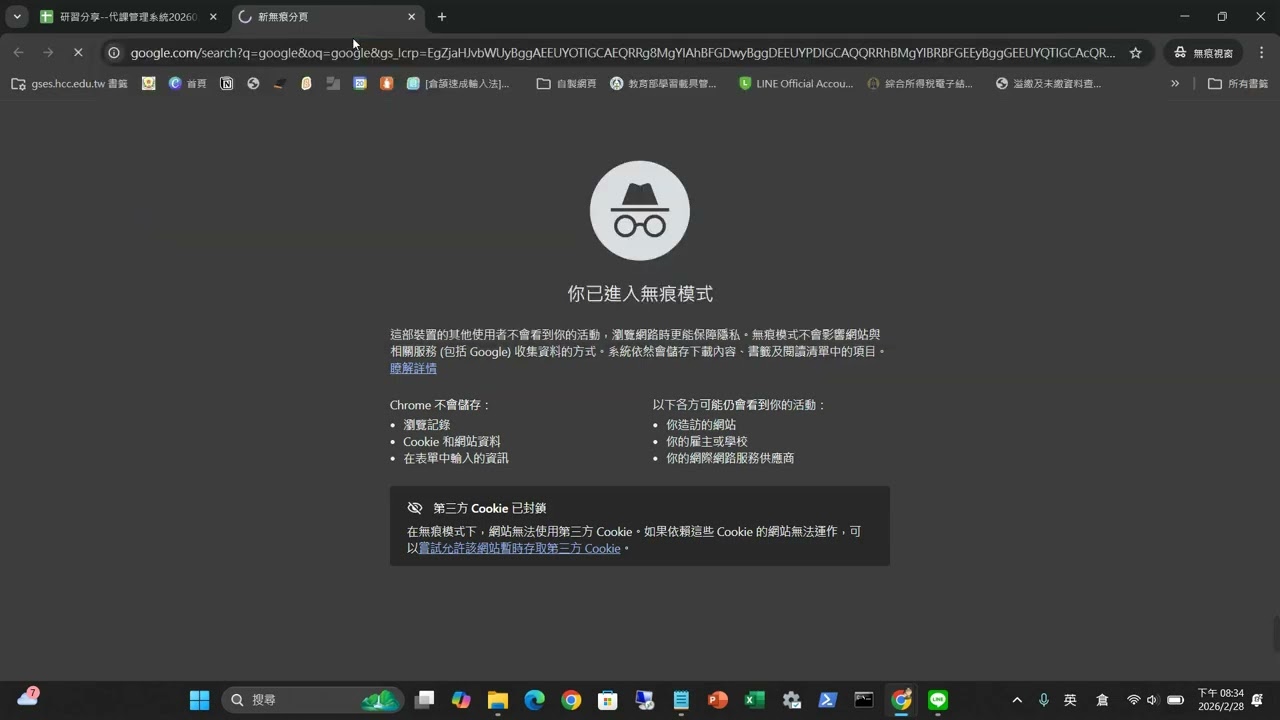Open PowerShell from the taskbar
Image resolution: width=1280 pixels, height=720 pixels.
828,700
